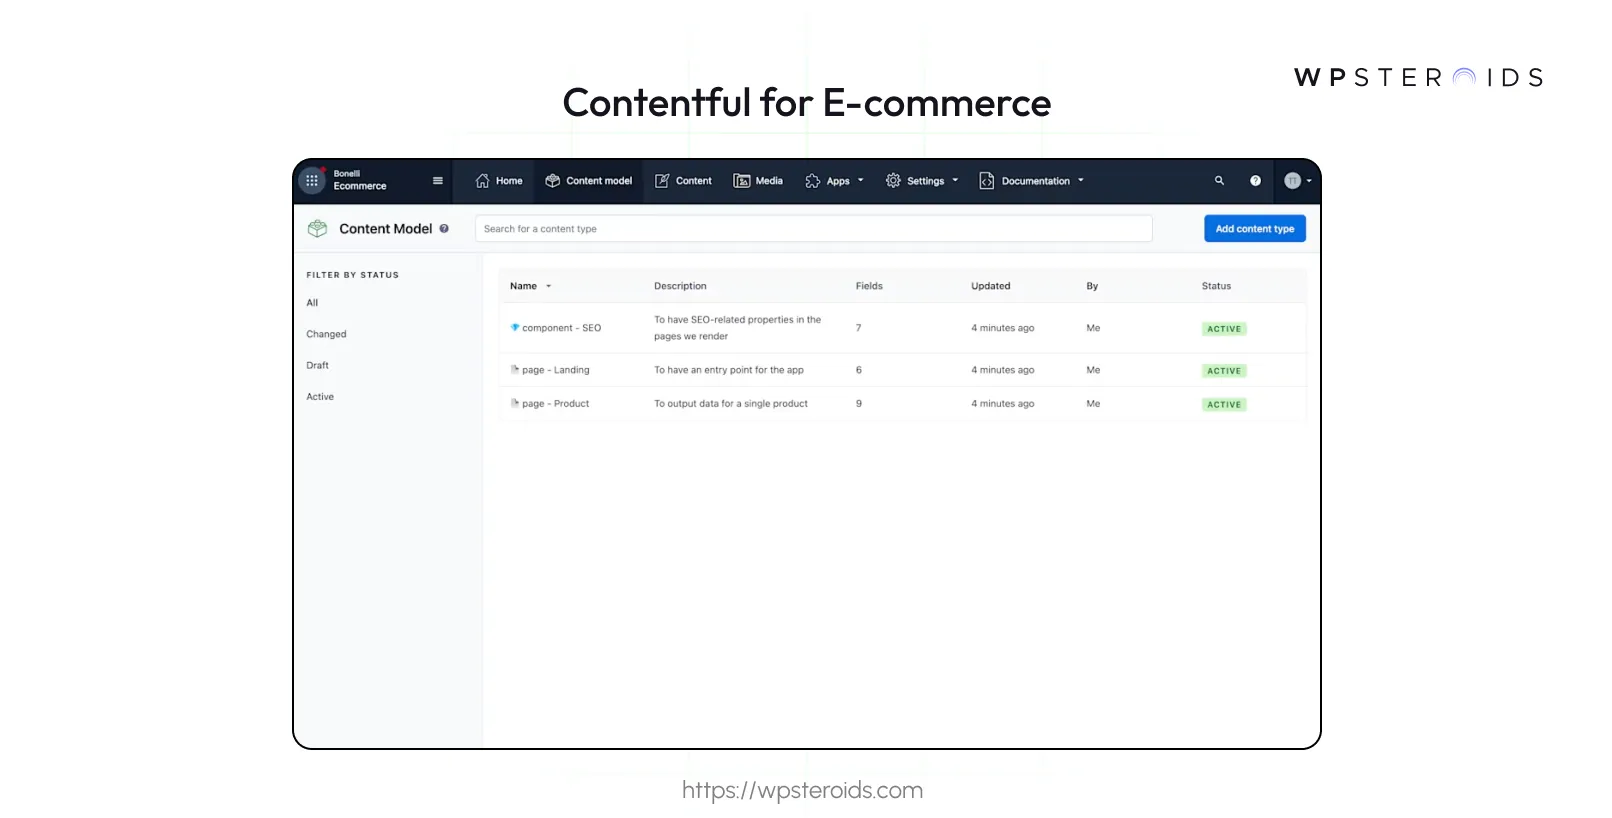Click the Content pencil icon
This screenshot has height=818, width=1612.
[x=662, y=181]
